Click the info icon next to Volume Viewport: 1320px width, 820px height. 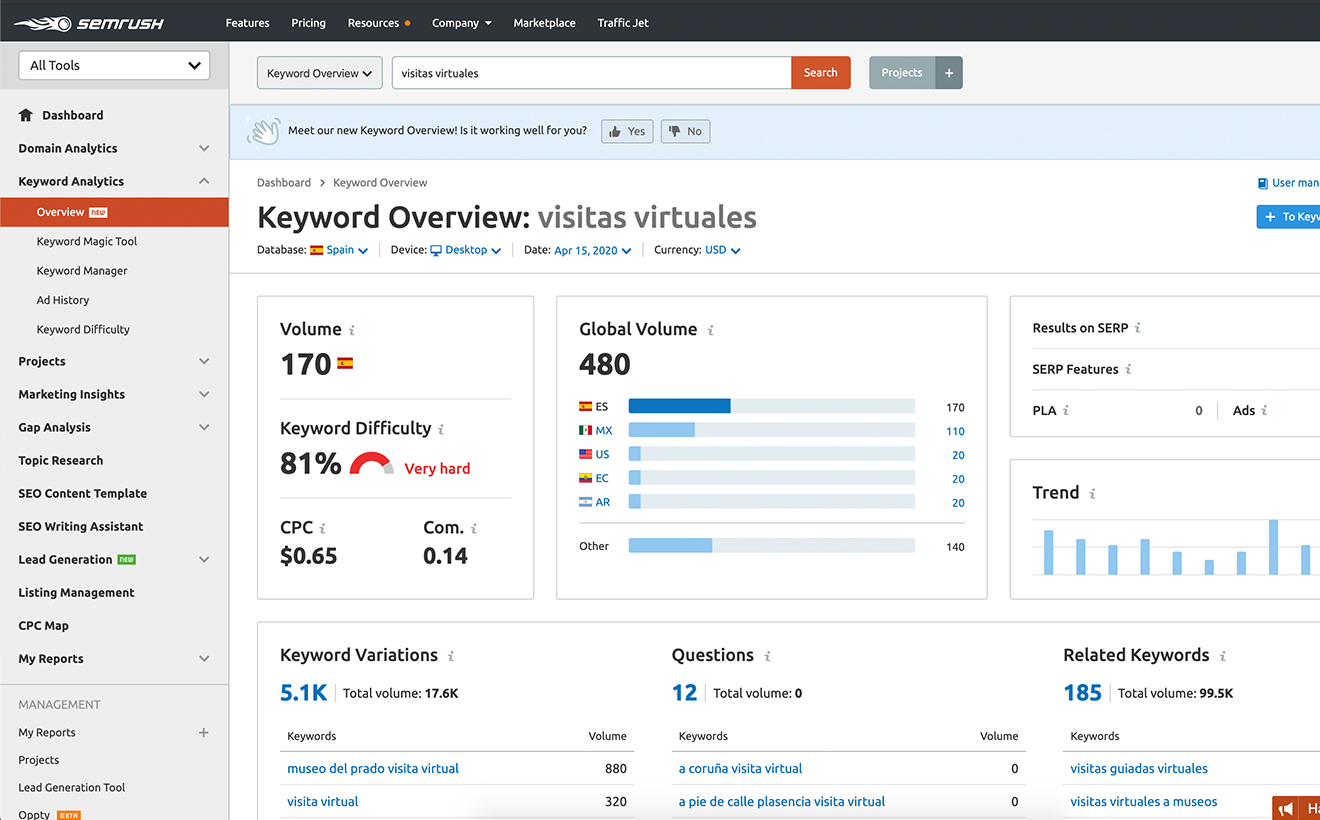352,330
